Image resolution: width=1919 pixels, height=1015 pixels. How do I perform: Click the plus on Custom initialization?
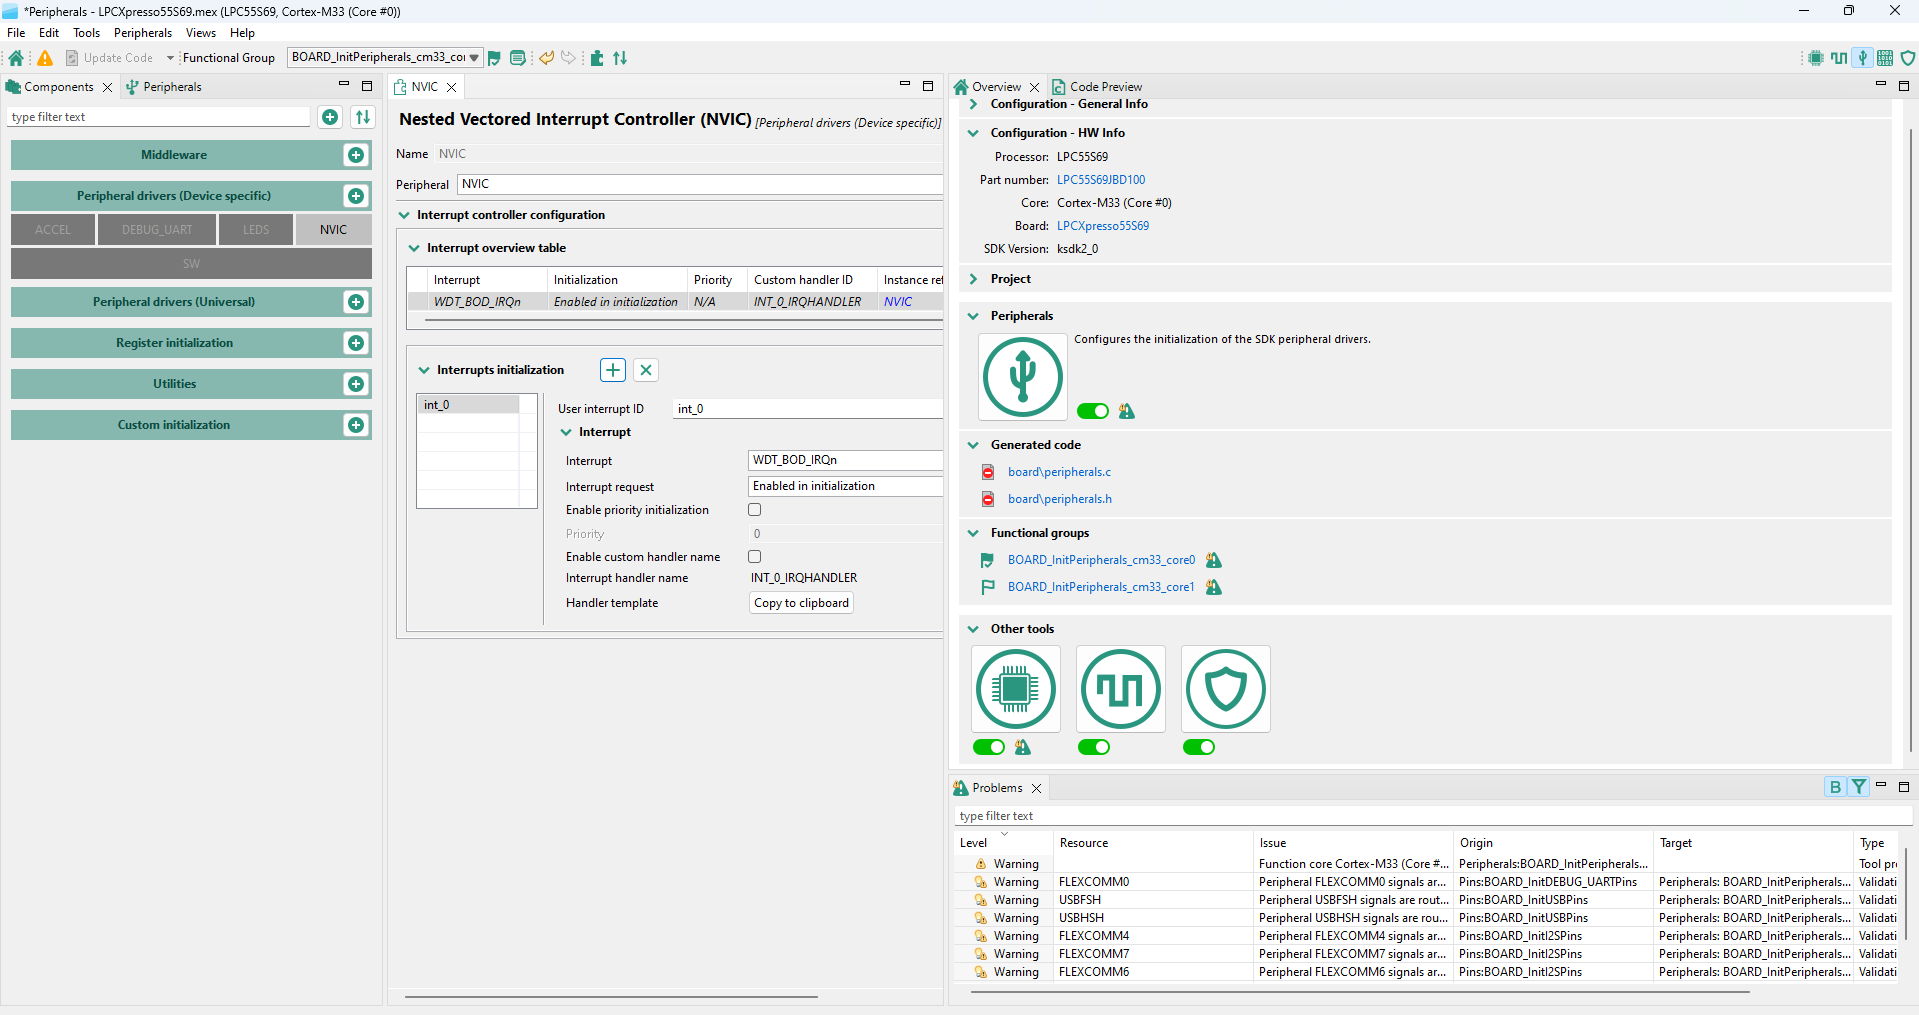356,425
